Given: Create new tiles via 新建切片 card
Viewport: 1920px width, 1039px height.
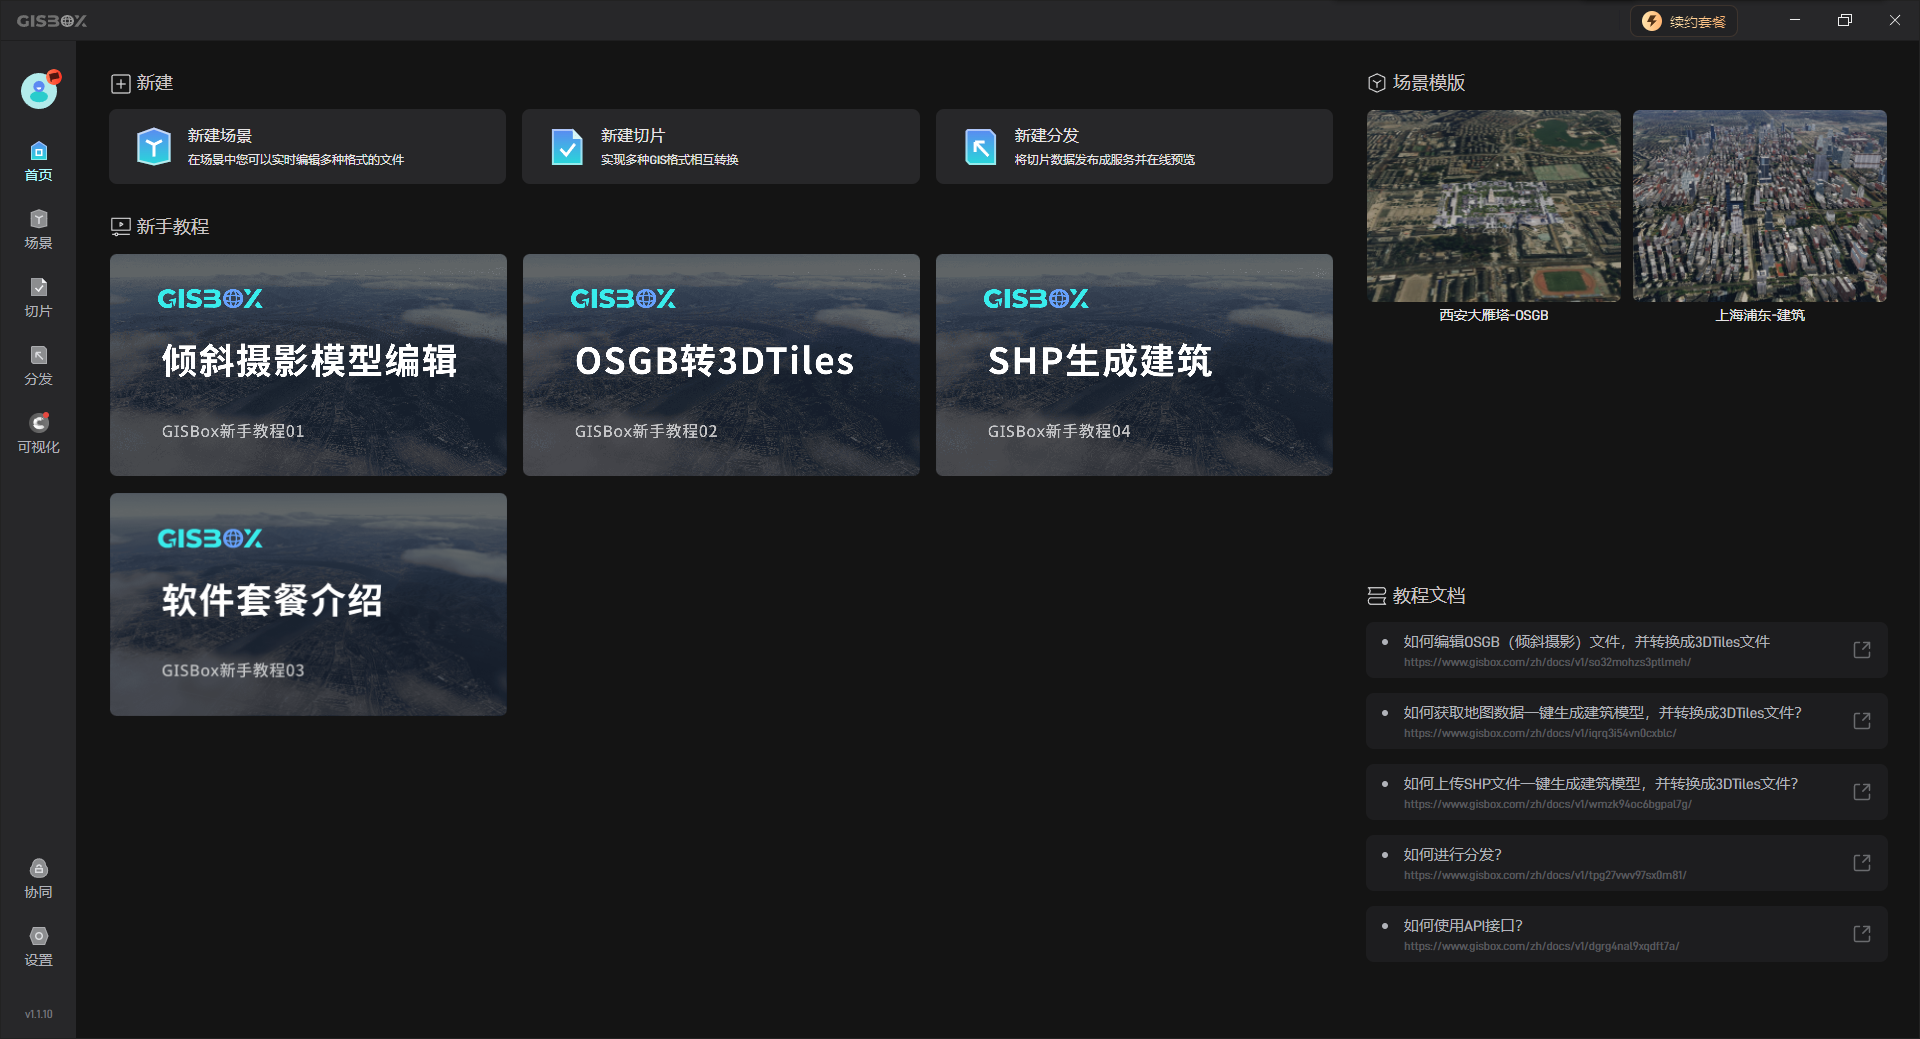Looking at the screenshot, I should point(720,147).
